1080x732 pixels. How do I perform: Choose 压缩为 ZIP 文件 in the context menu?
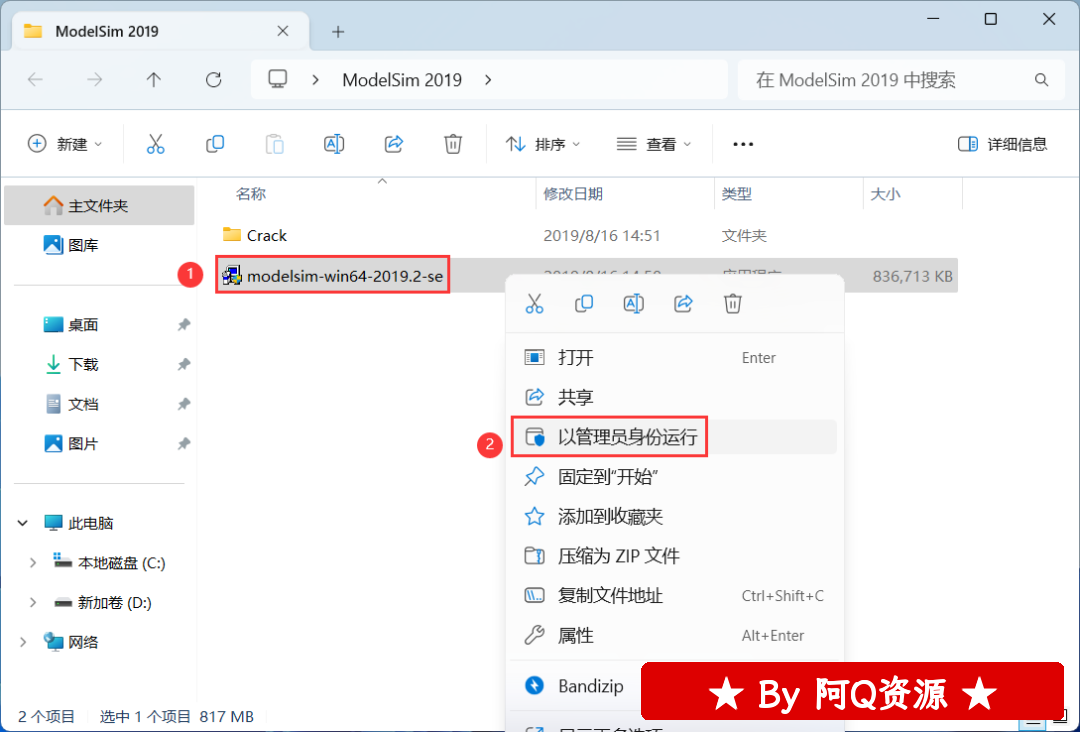tap(674, 556)
